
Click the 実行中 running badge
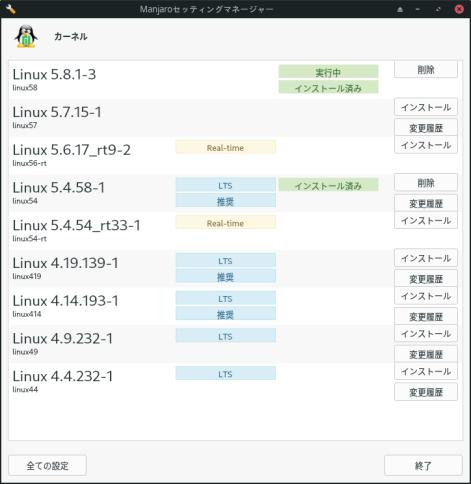coord(328,72)
